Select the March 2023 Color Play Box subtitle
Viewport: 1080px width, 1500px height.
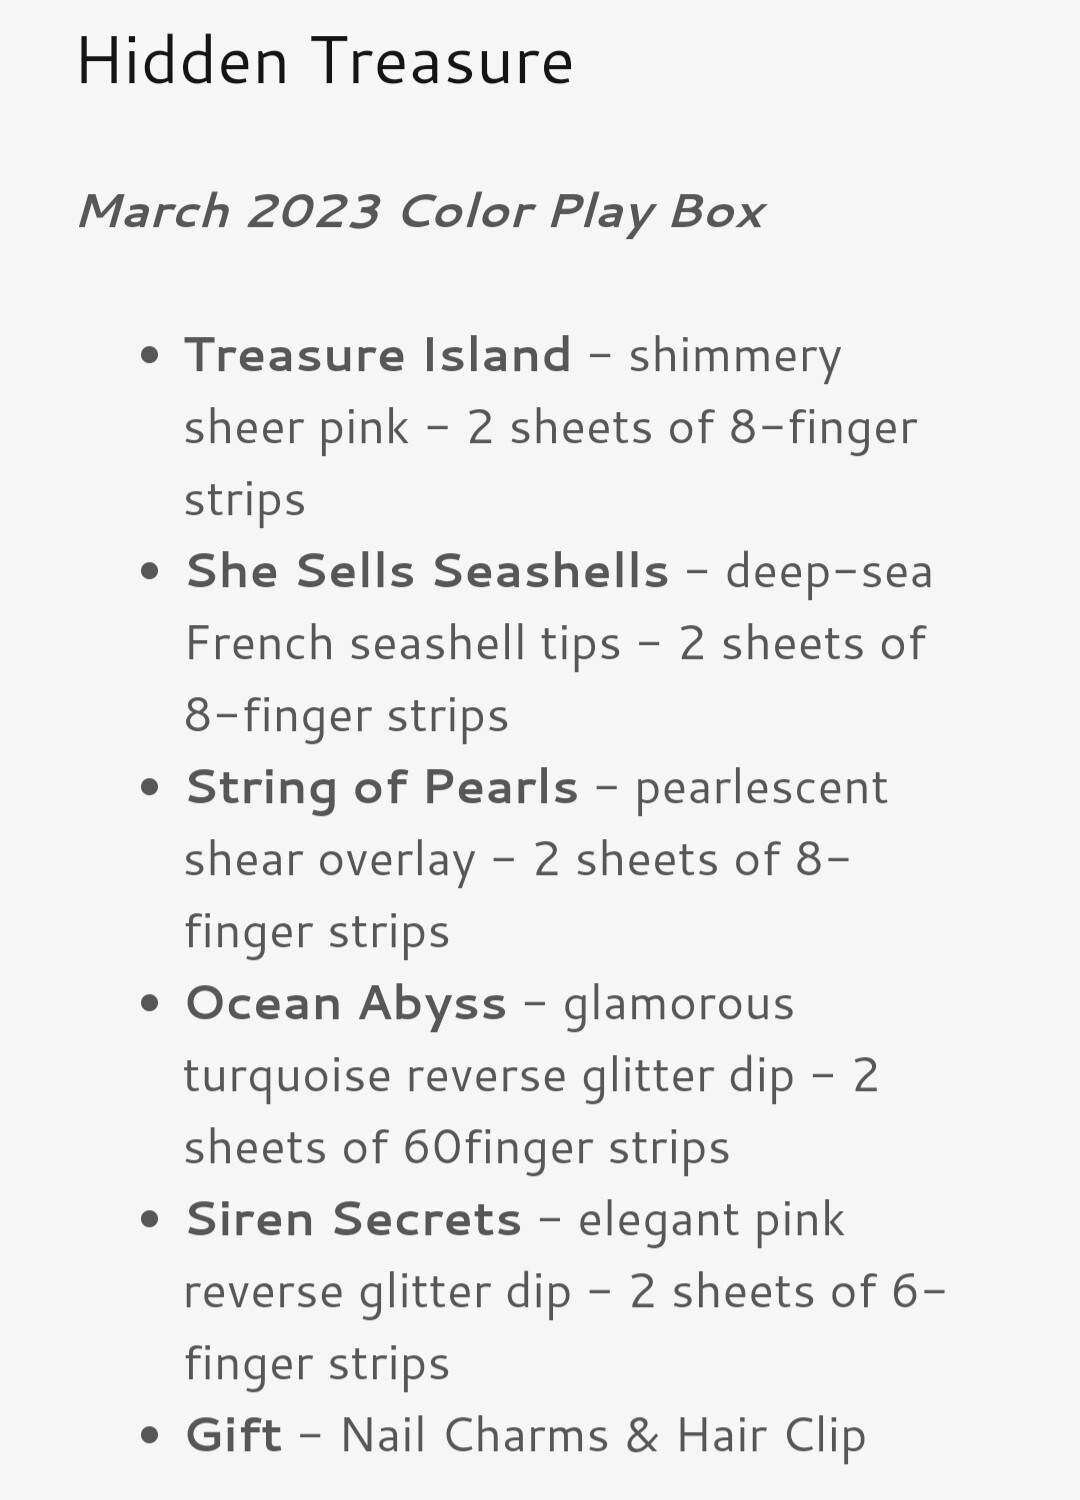pyautogui.click(x=420, y=212)
